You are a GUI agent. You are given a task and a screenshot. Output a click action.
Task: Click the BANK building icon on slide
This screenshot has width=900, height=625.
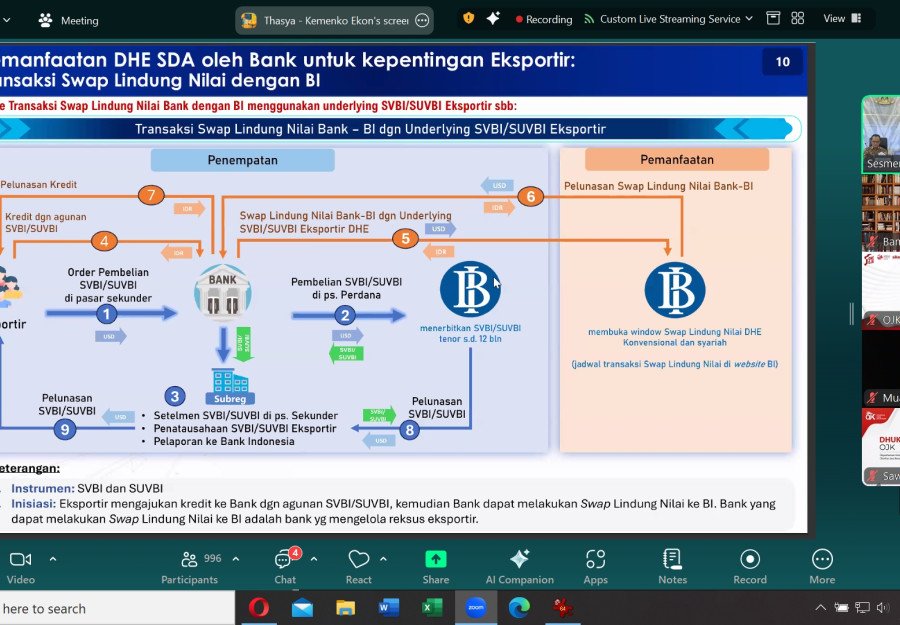222,293
